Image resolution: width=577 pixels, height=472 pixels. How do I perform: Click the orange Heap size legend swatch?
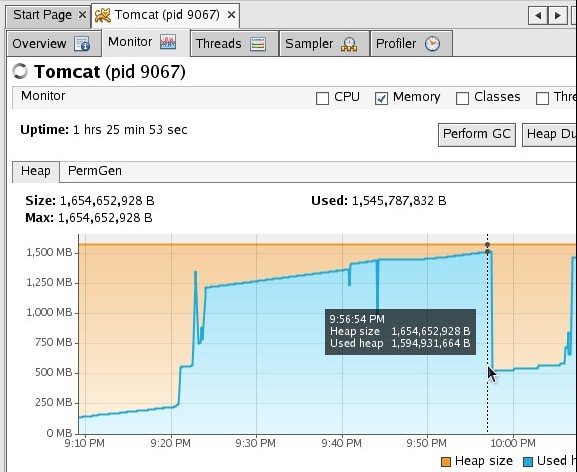[x=446, y=462]
